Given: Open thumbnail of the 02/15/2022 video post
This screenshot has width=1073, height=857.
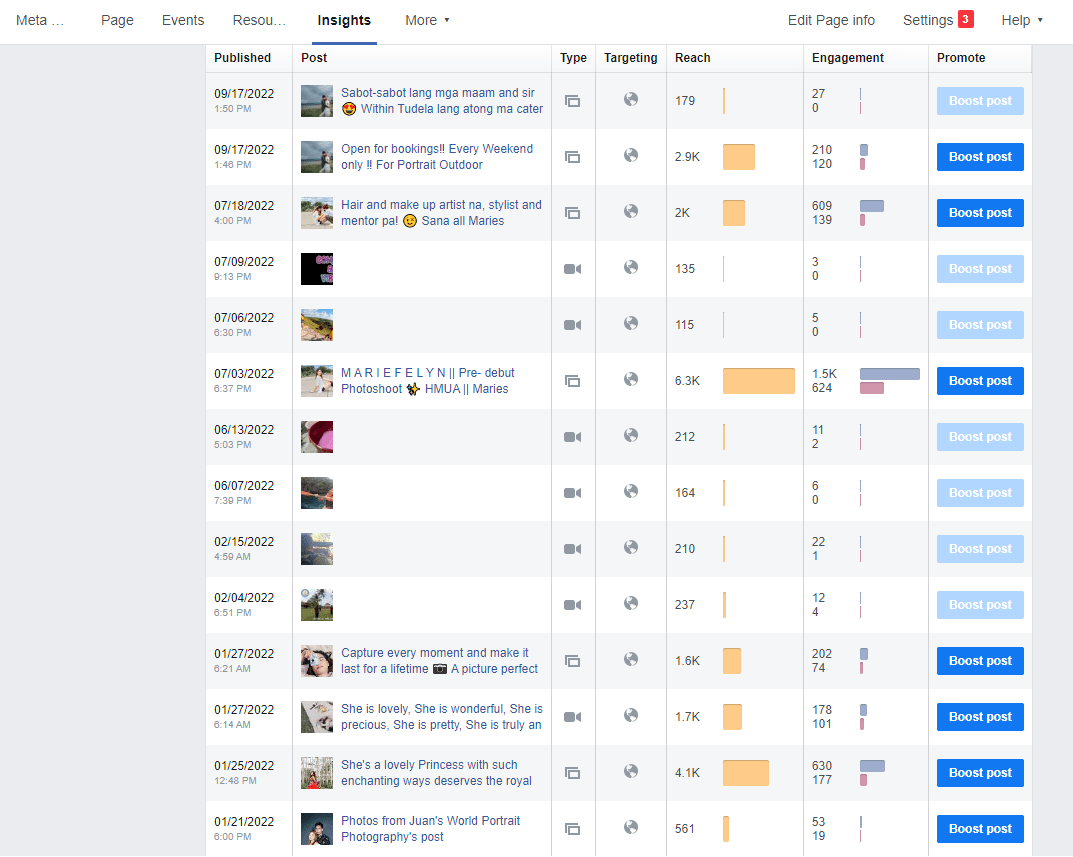Looking at the screenshot, I should tap(317, 549).
